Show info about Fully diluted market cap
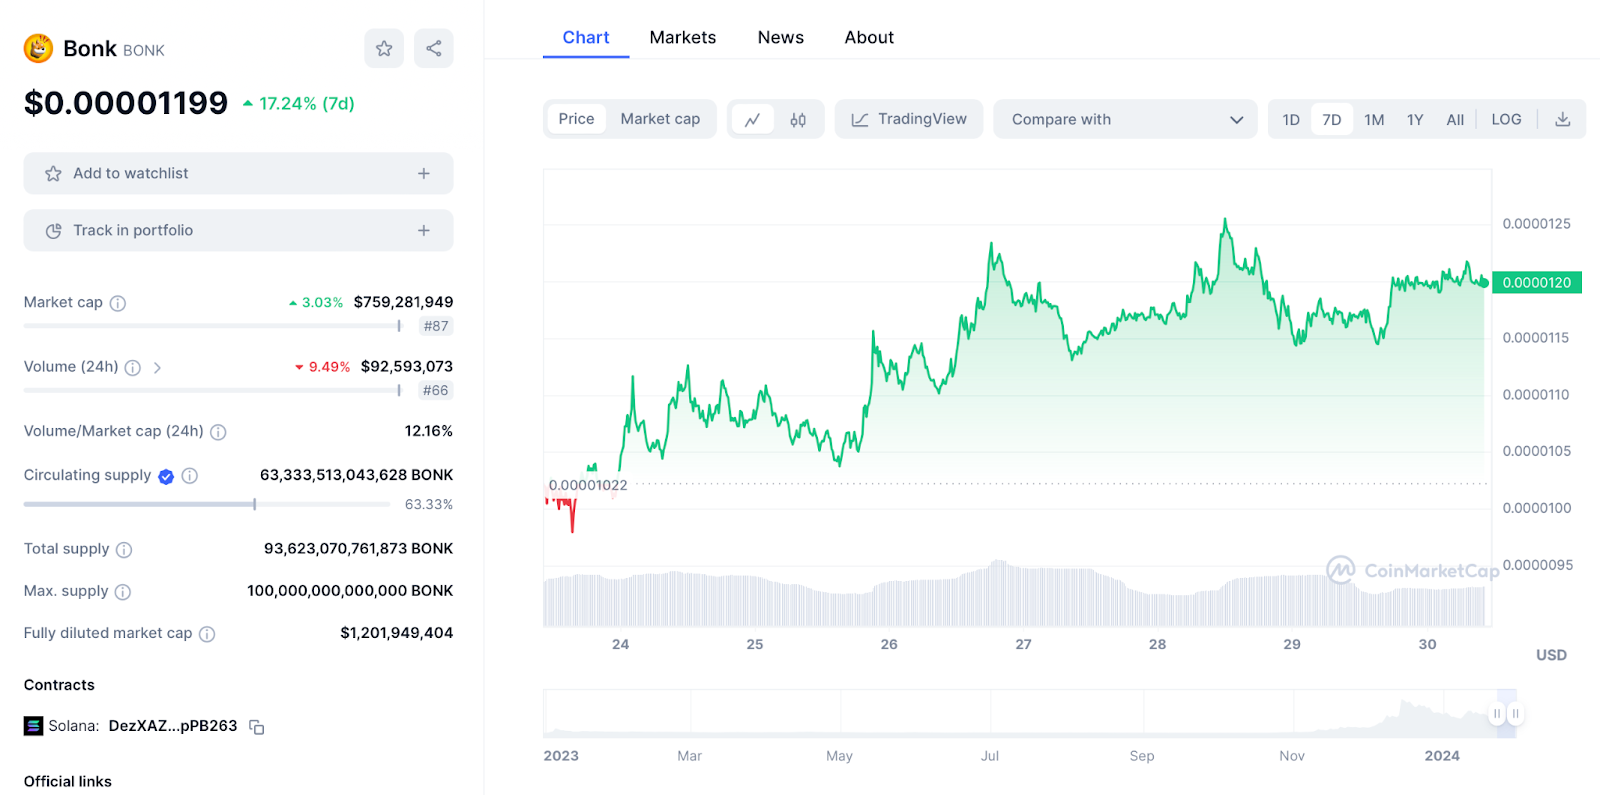The height and width of the screenshot is (795, 1600). (x=207, y=633)
